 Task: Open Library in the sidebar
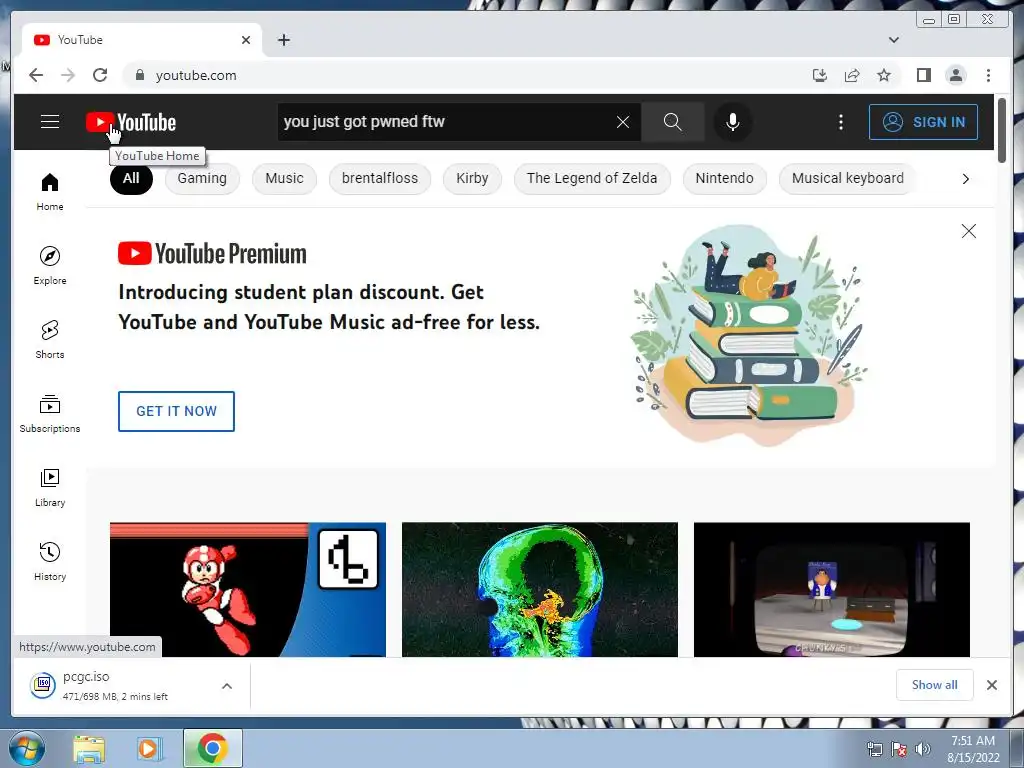coord(50,487)
